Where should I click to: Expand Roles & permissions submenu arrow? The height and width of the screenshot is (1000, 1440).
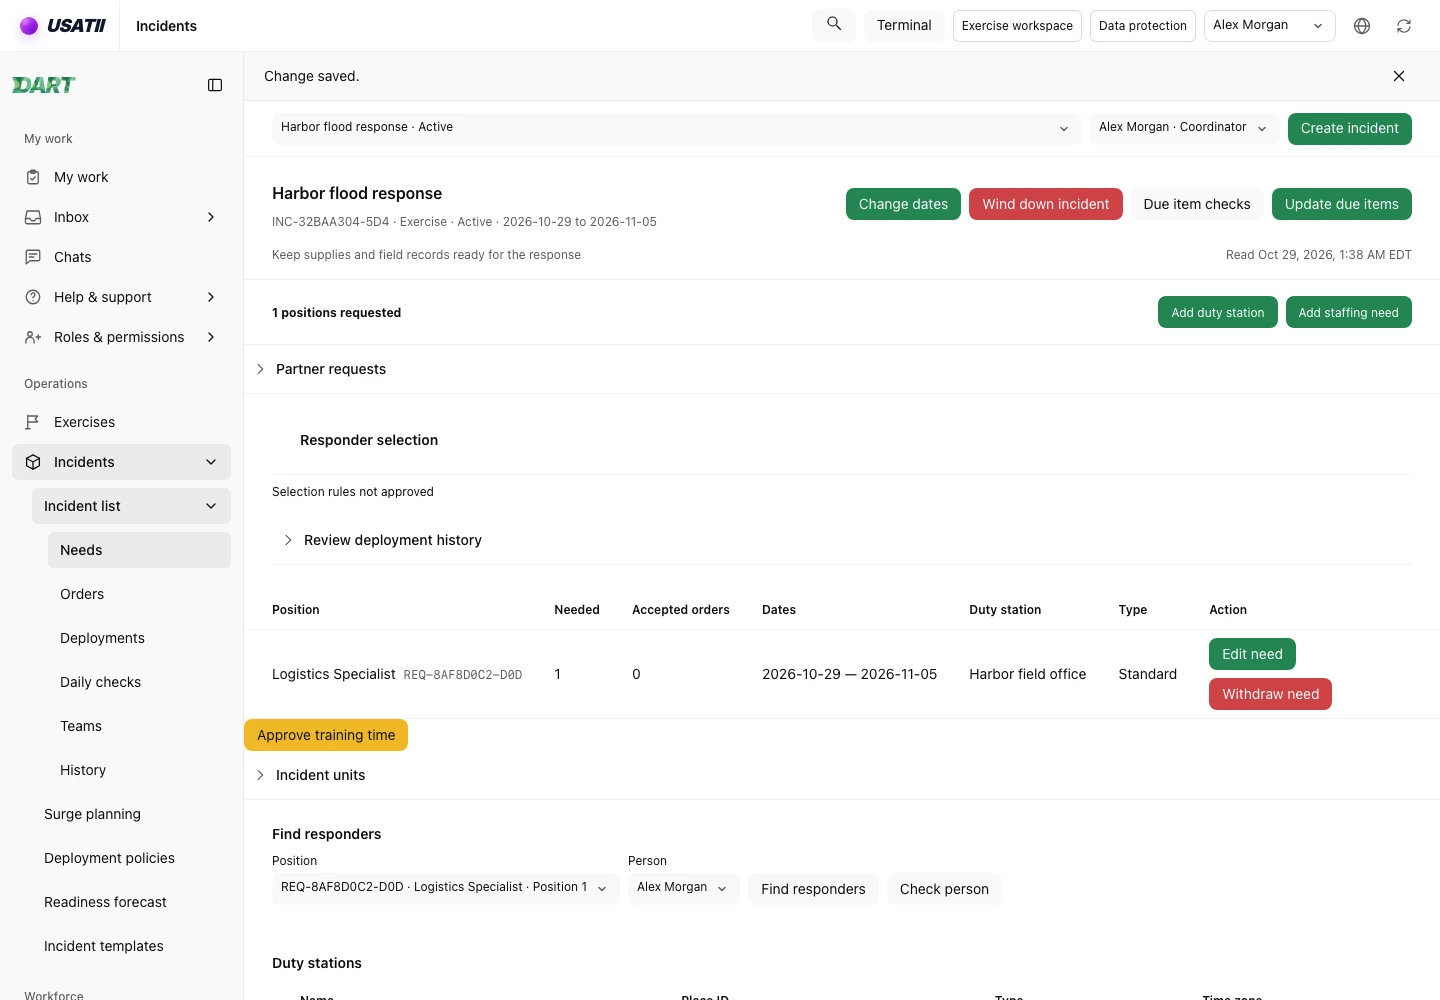tap(211, 337)
